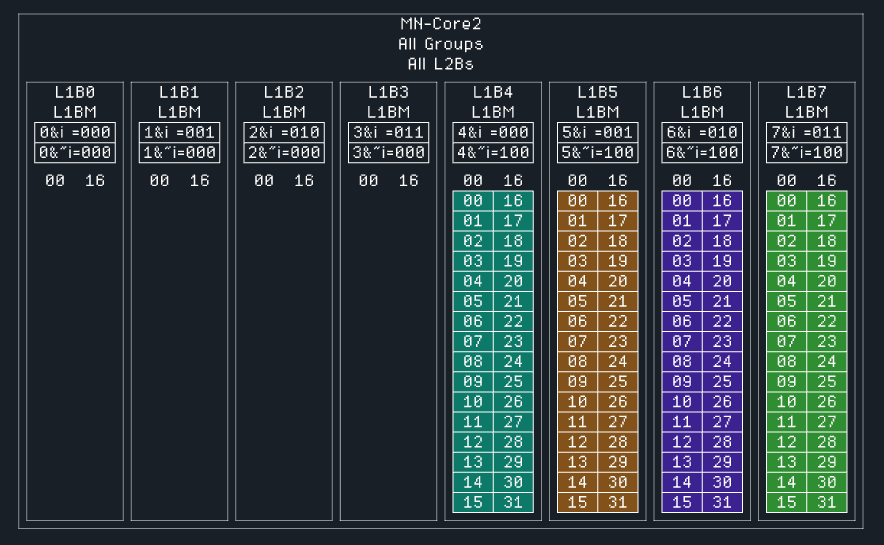
Task: Select the mask cell 1&~i=000
Action: click(x=179, y=153)
